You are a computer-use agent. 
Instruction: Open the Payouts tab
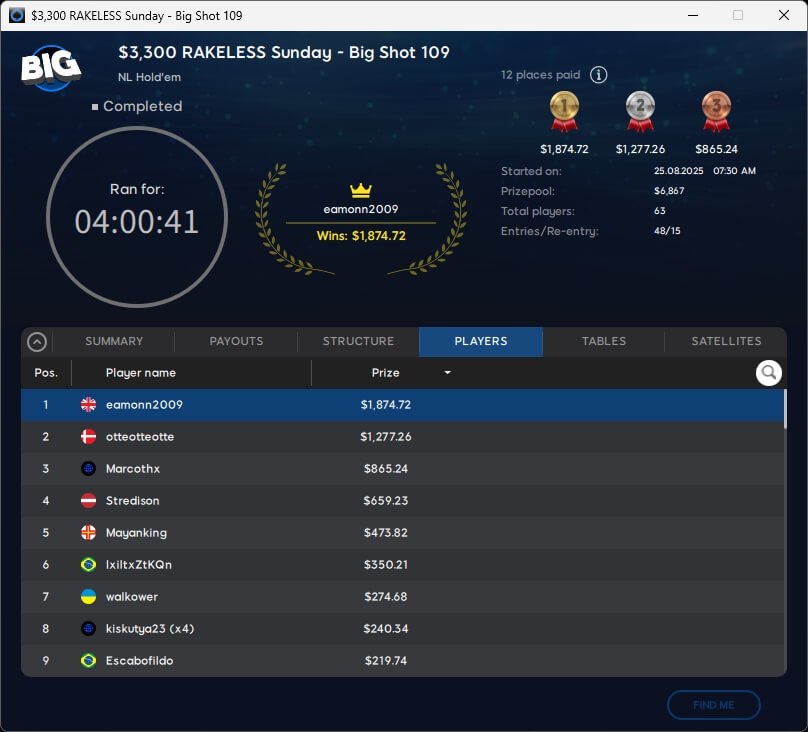(x=236, y=342)
